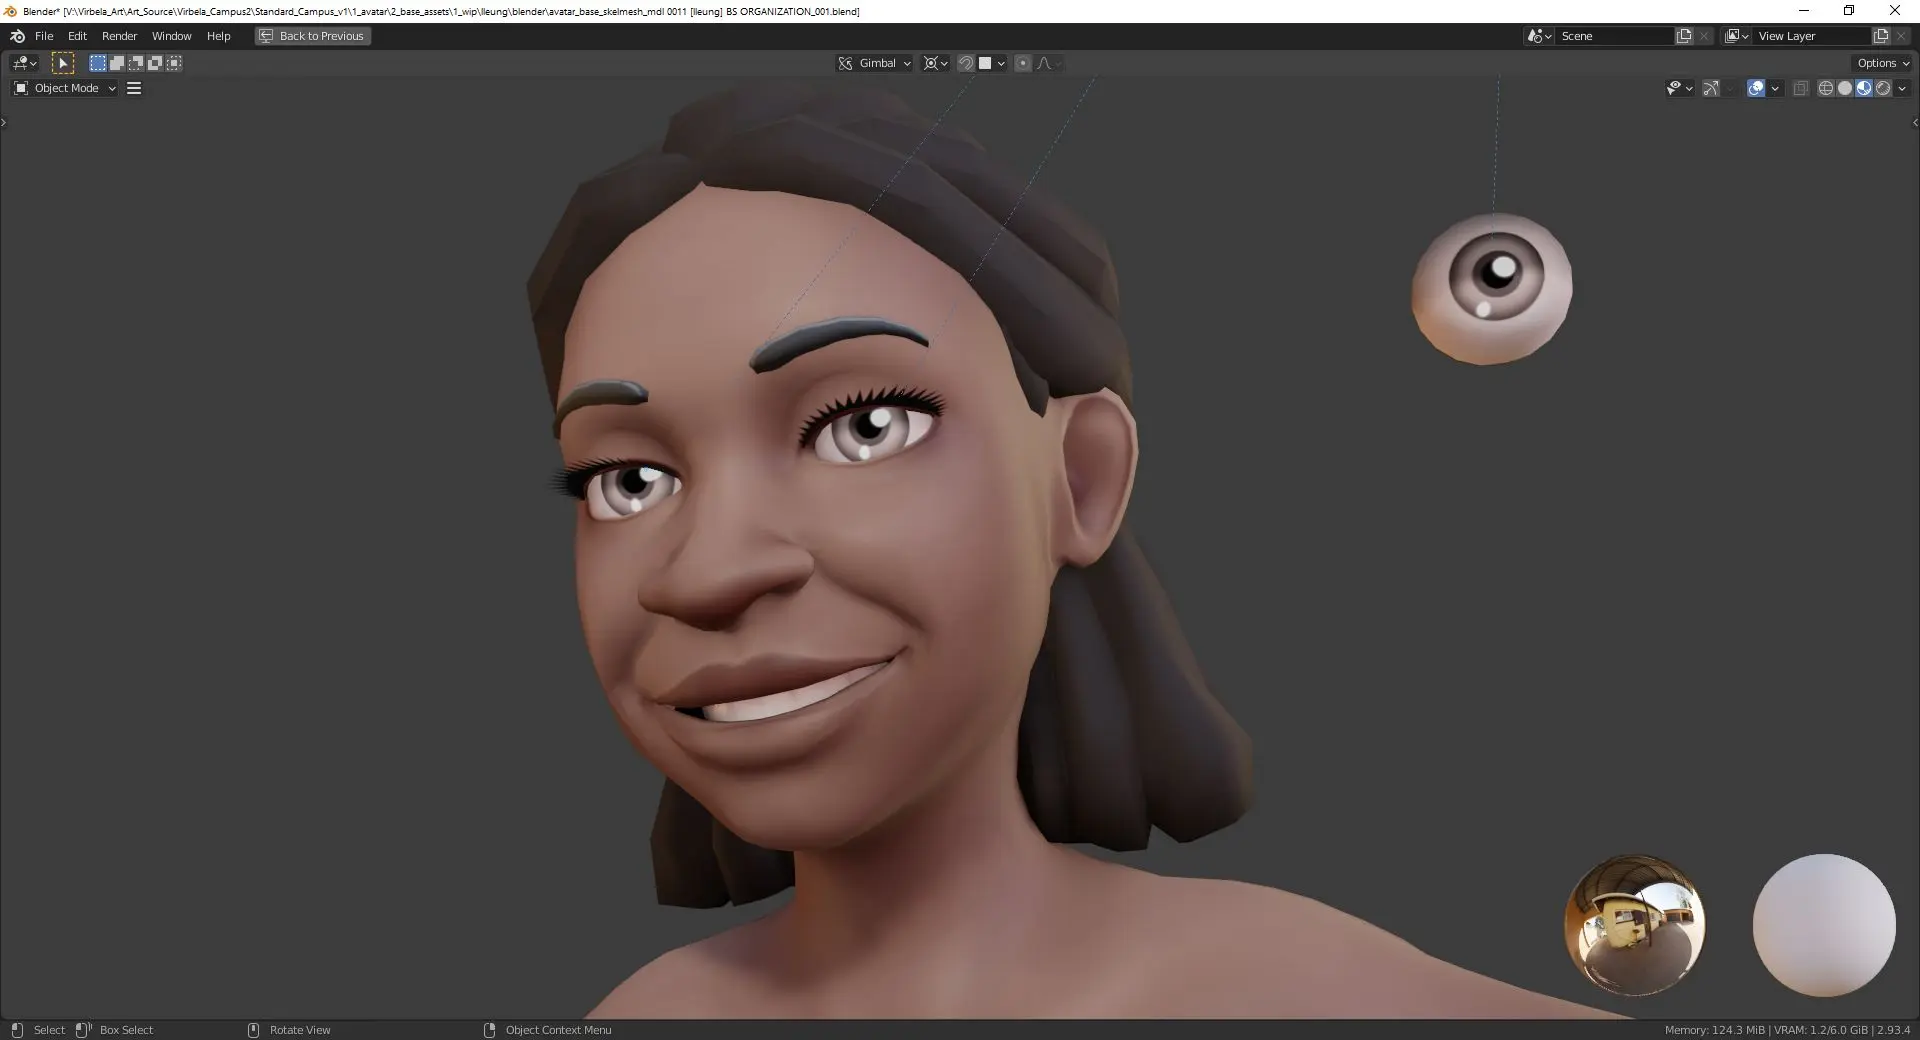Click the Blender logo menu icon
This screenshot has width=1920, height=1040.
point(17,36)
